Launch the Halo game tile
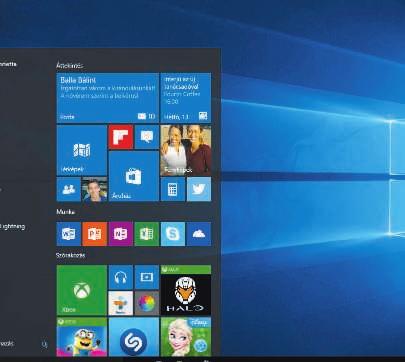The height and width of the screenshot is (362, 405). (186, 290)
